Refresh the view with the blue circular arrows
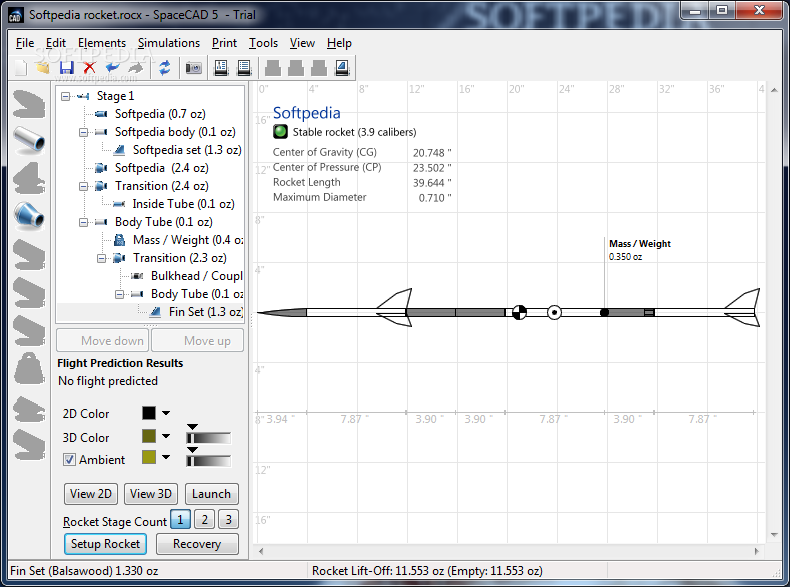 pos(165,68)
